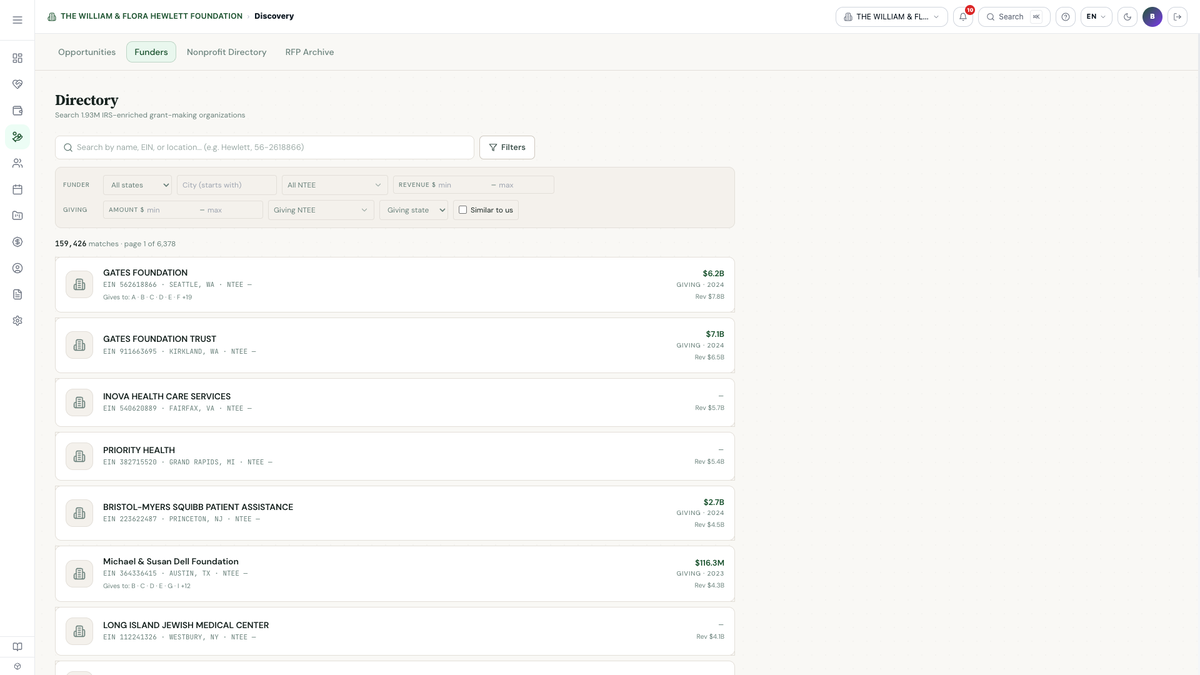Switch to the Nonprofit Directory tab
1200x675 pixels.
(227, 52)
